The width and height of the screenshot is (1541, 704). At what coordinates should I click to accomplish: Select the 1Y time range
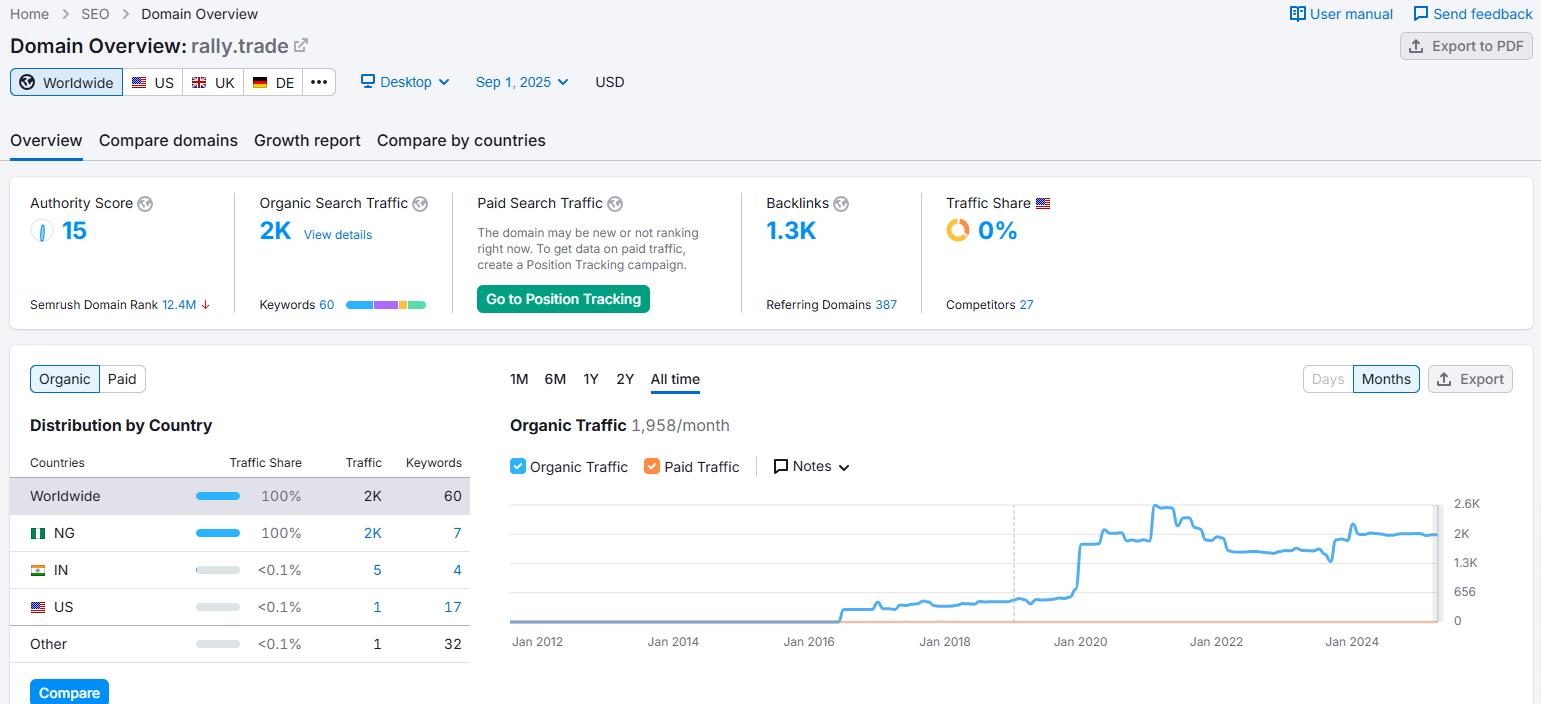pos(591,379)
